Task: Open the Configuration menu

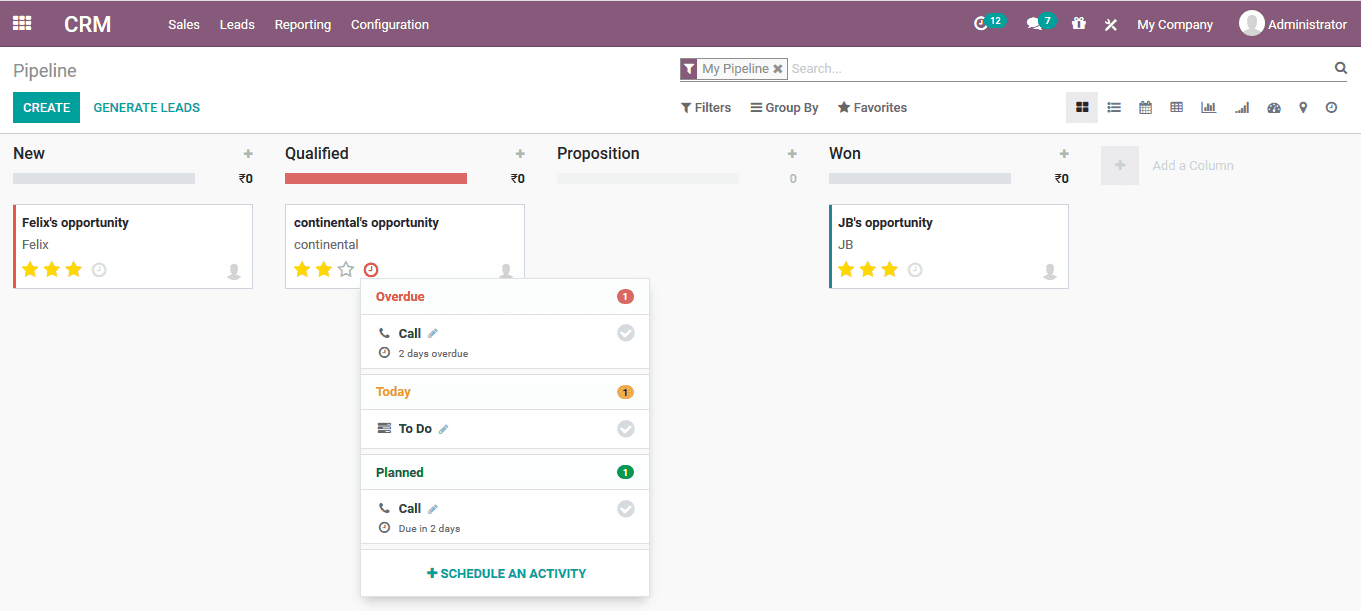Action: click(x=389, y=24)
